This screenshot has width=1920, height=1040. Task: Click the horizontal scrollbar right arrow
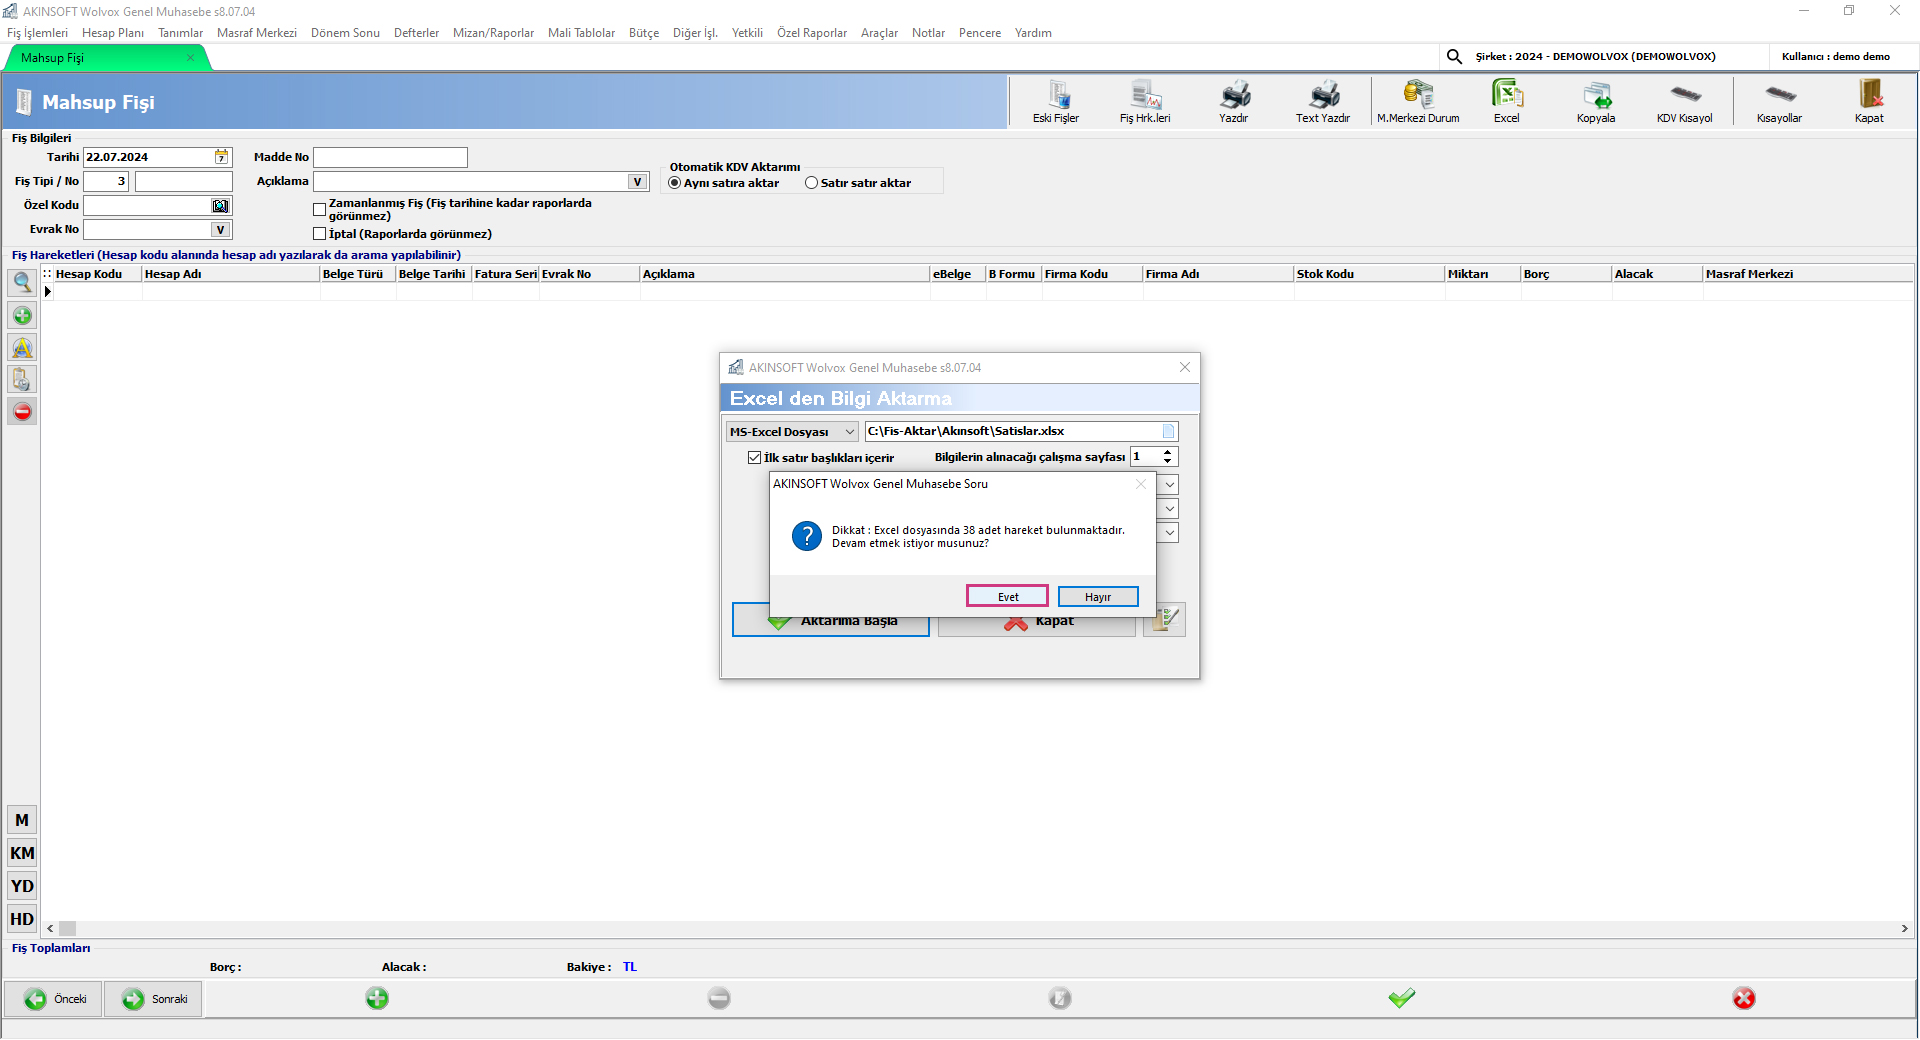[x=1904, y=929]
